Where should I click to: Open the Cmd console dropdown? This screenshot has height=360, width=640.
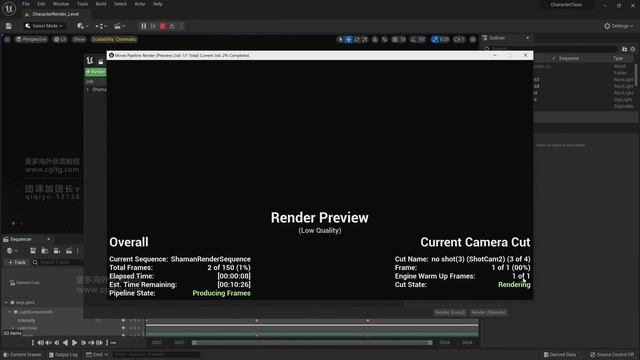[x=97, y=355]
